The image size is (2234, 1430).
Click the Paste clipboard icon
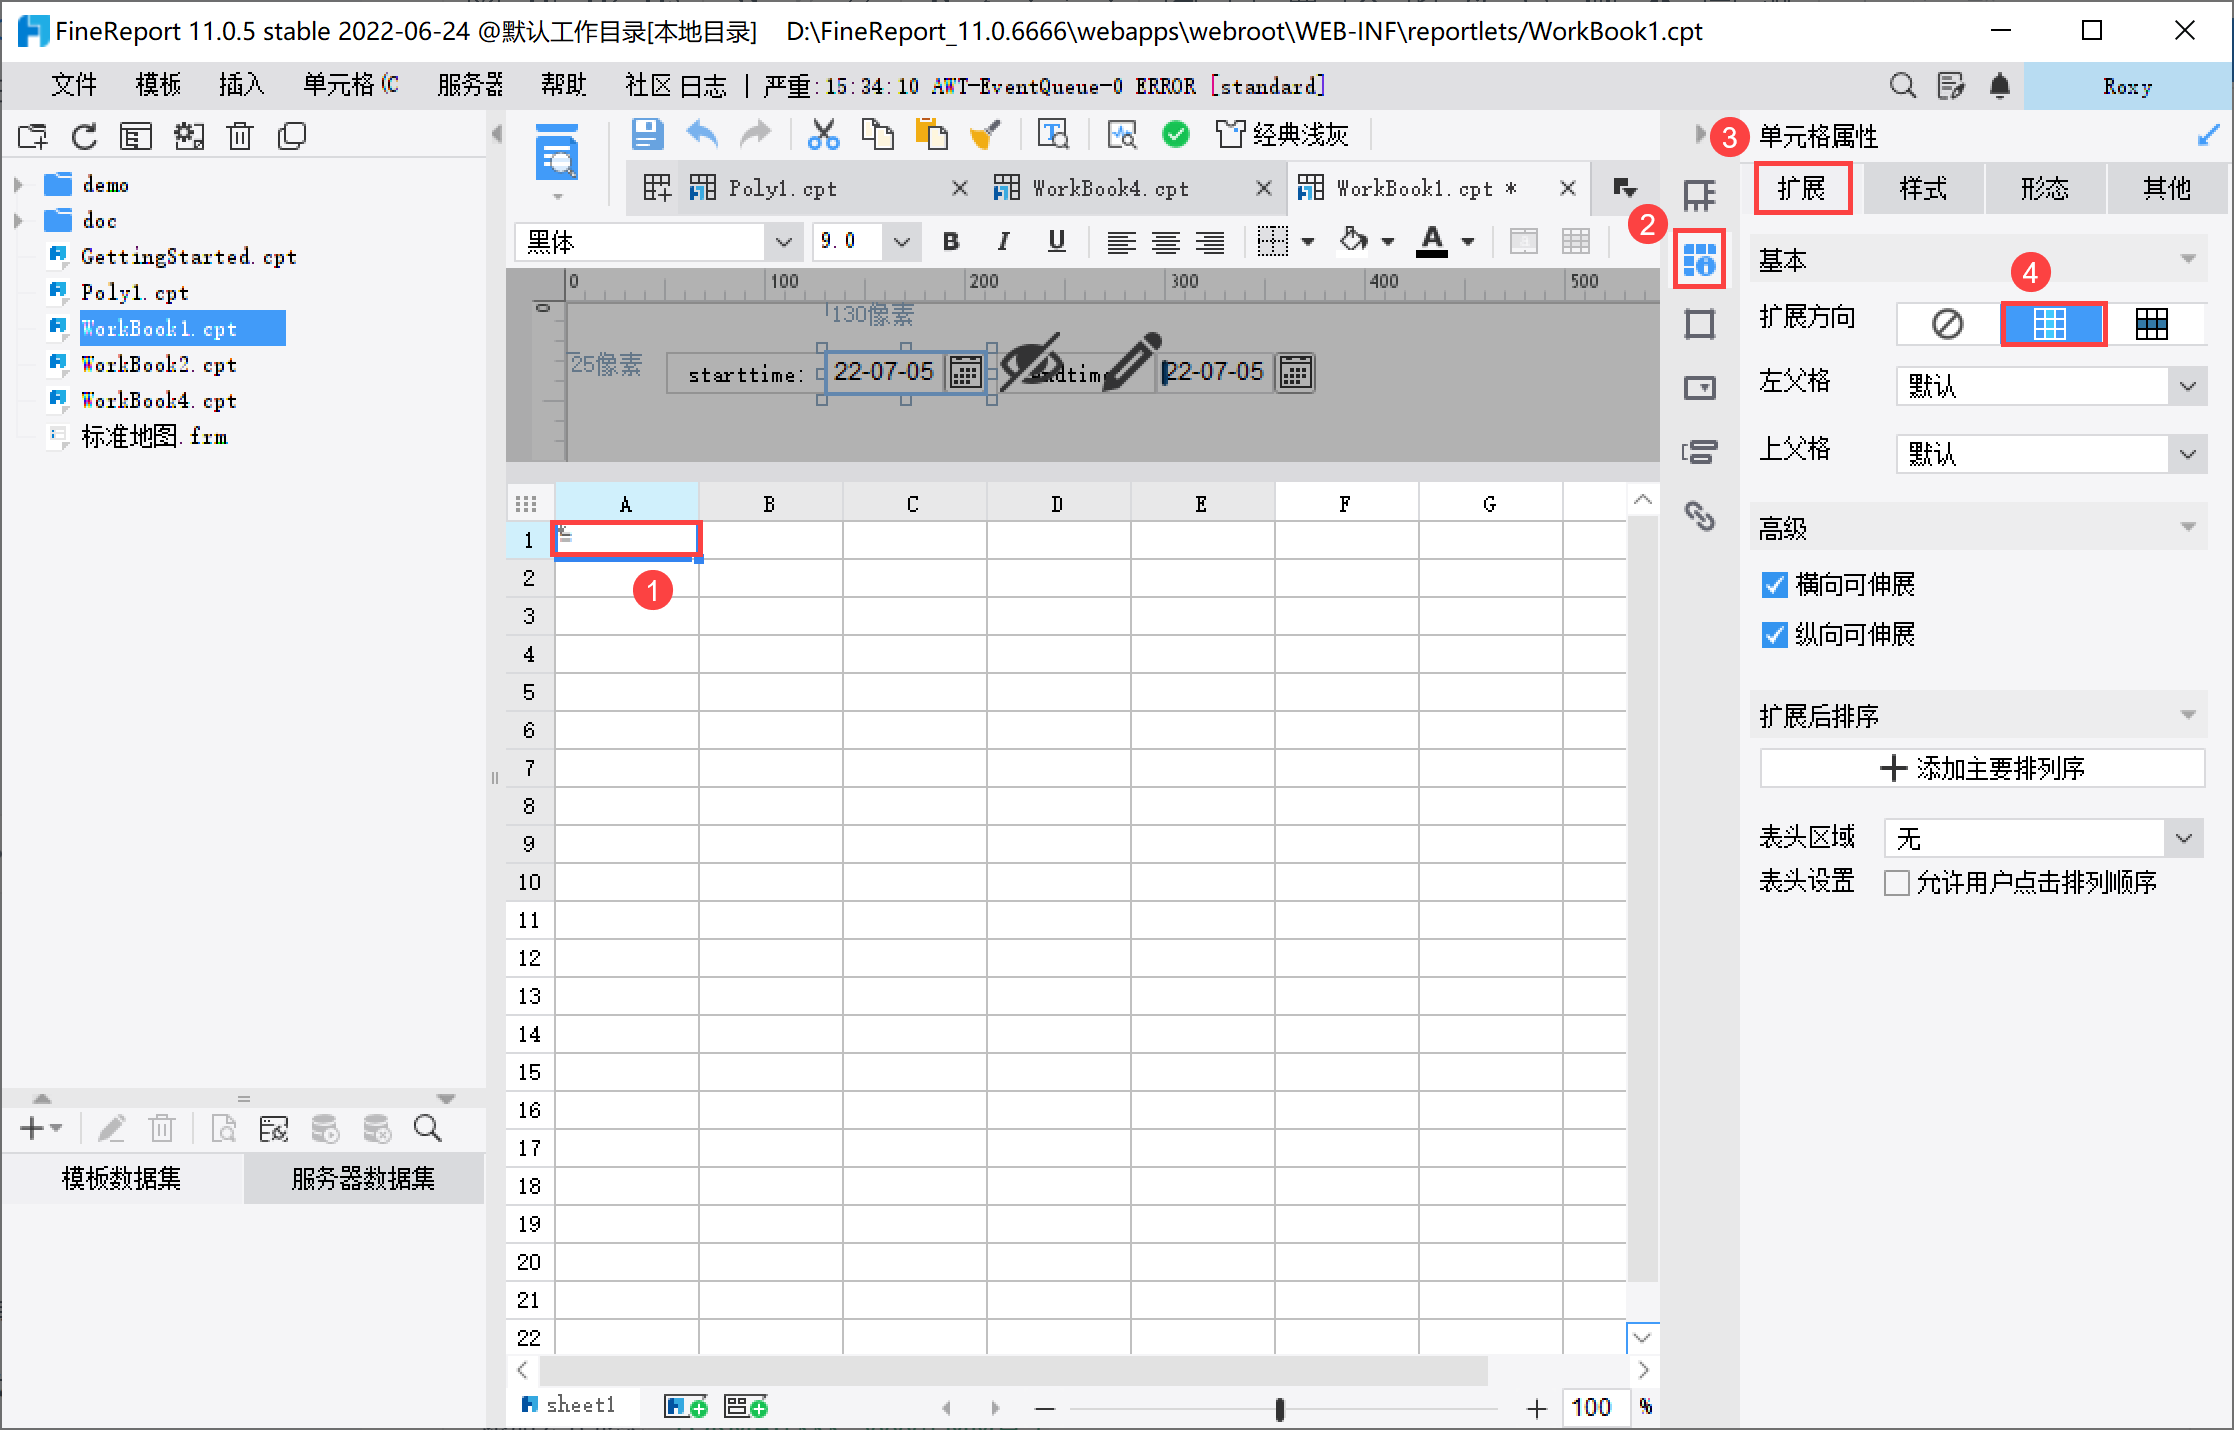[931, 134]
